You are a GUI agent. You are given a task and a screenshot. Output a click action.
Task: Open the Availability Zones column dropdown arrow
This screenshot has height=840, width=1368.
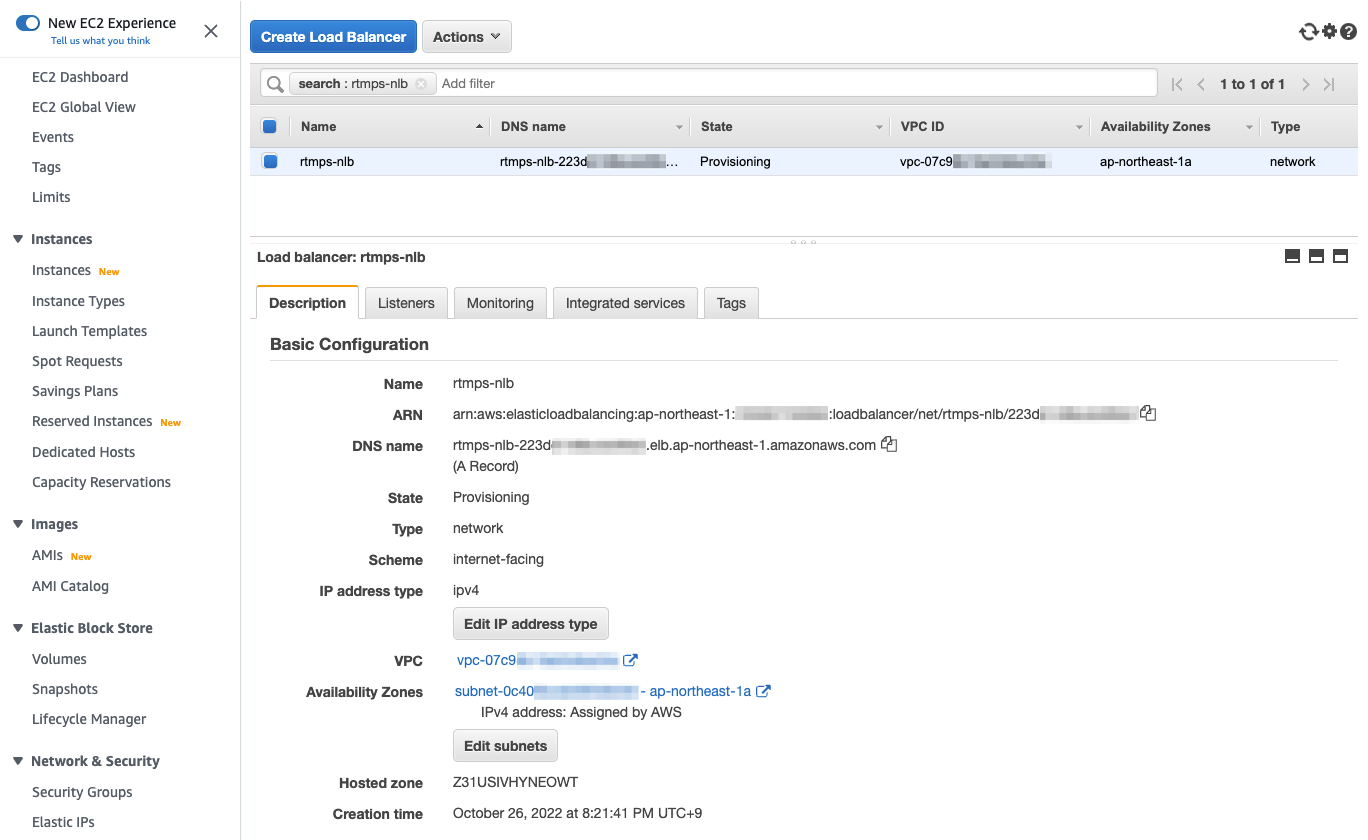(1249, 127)
